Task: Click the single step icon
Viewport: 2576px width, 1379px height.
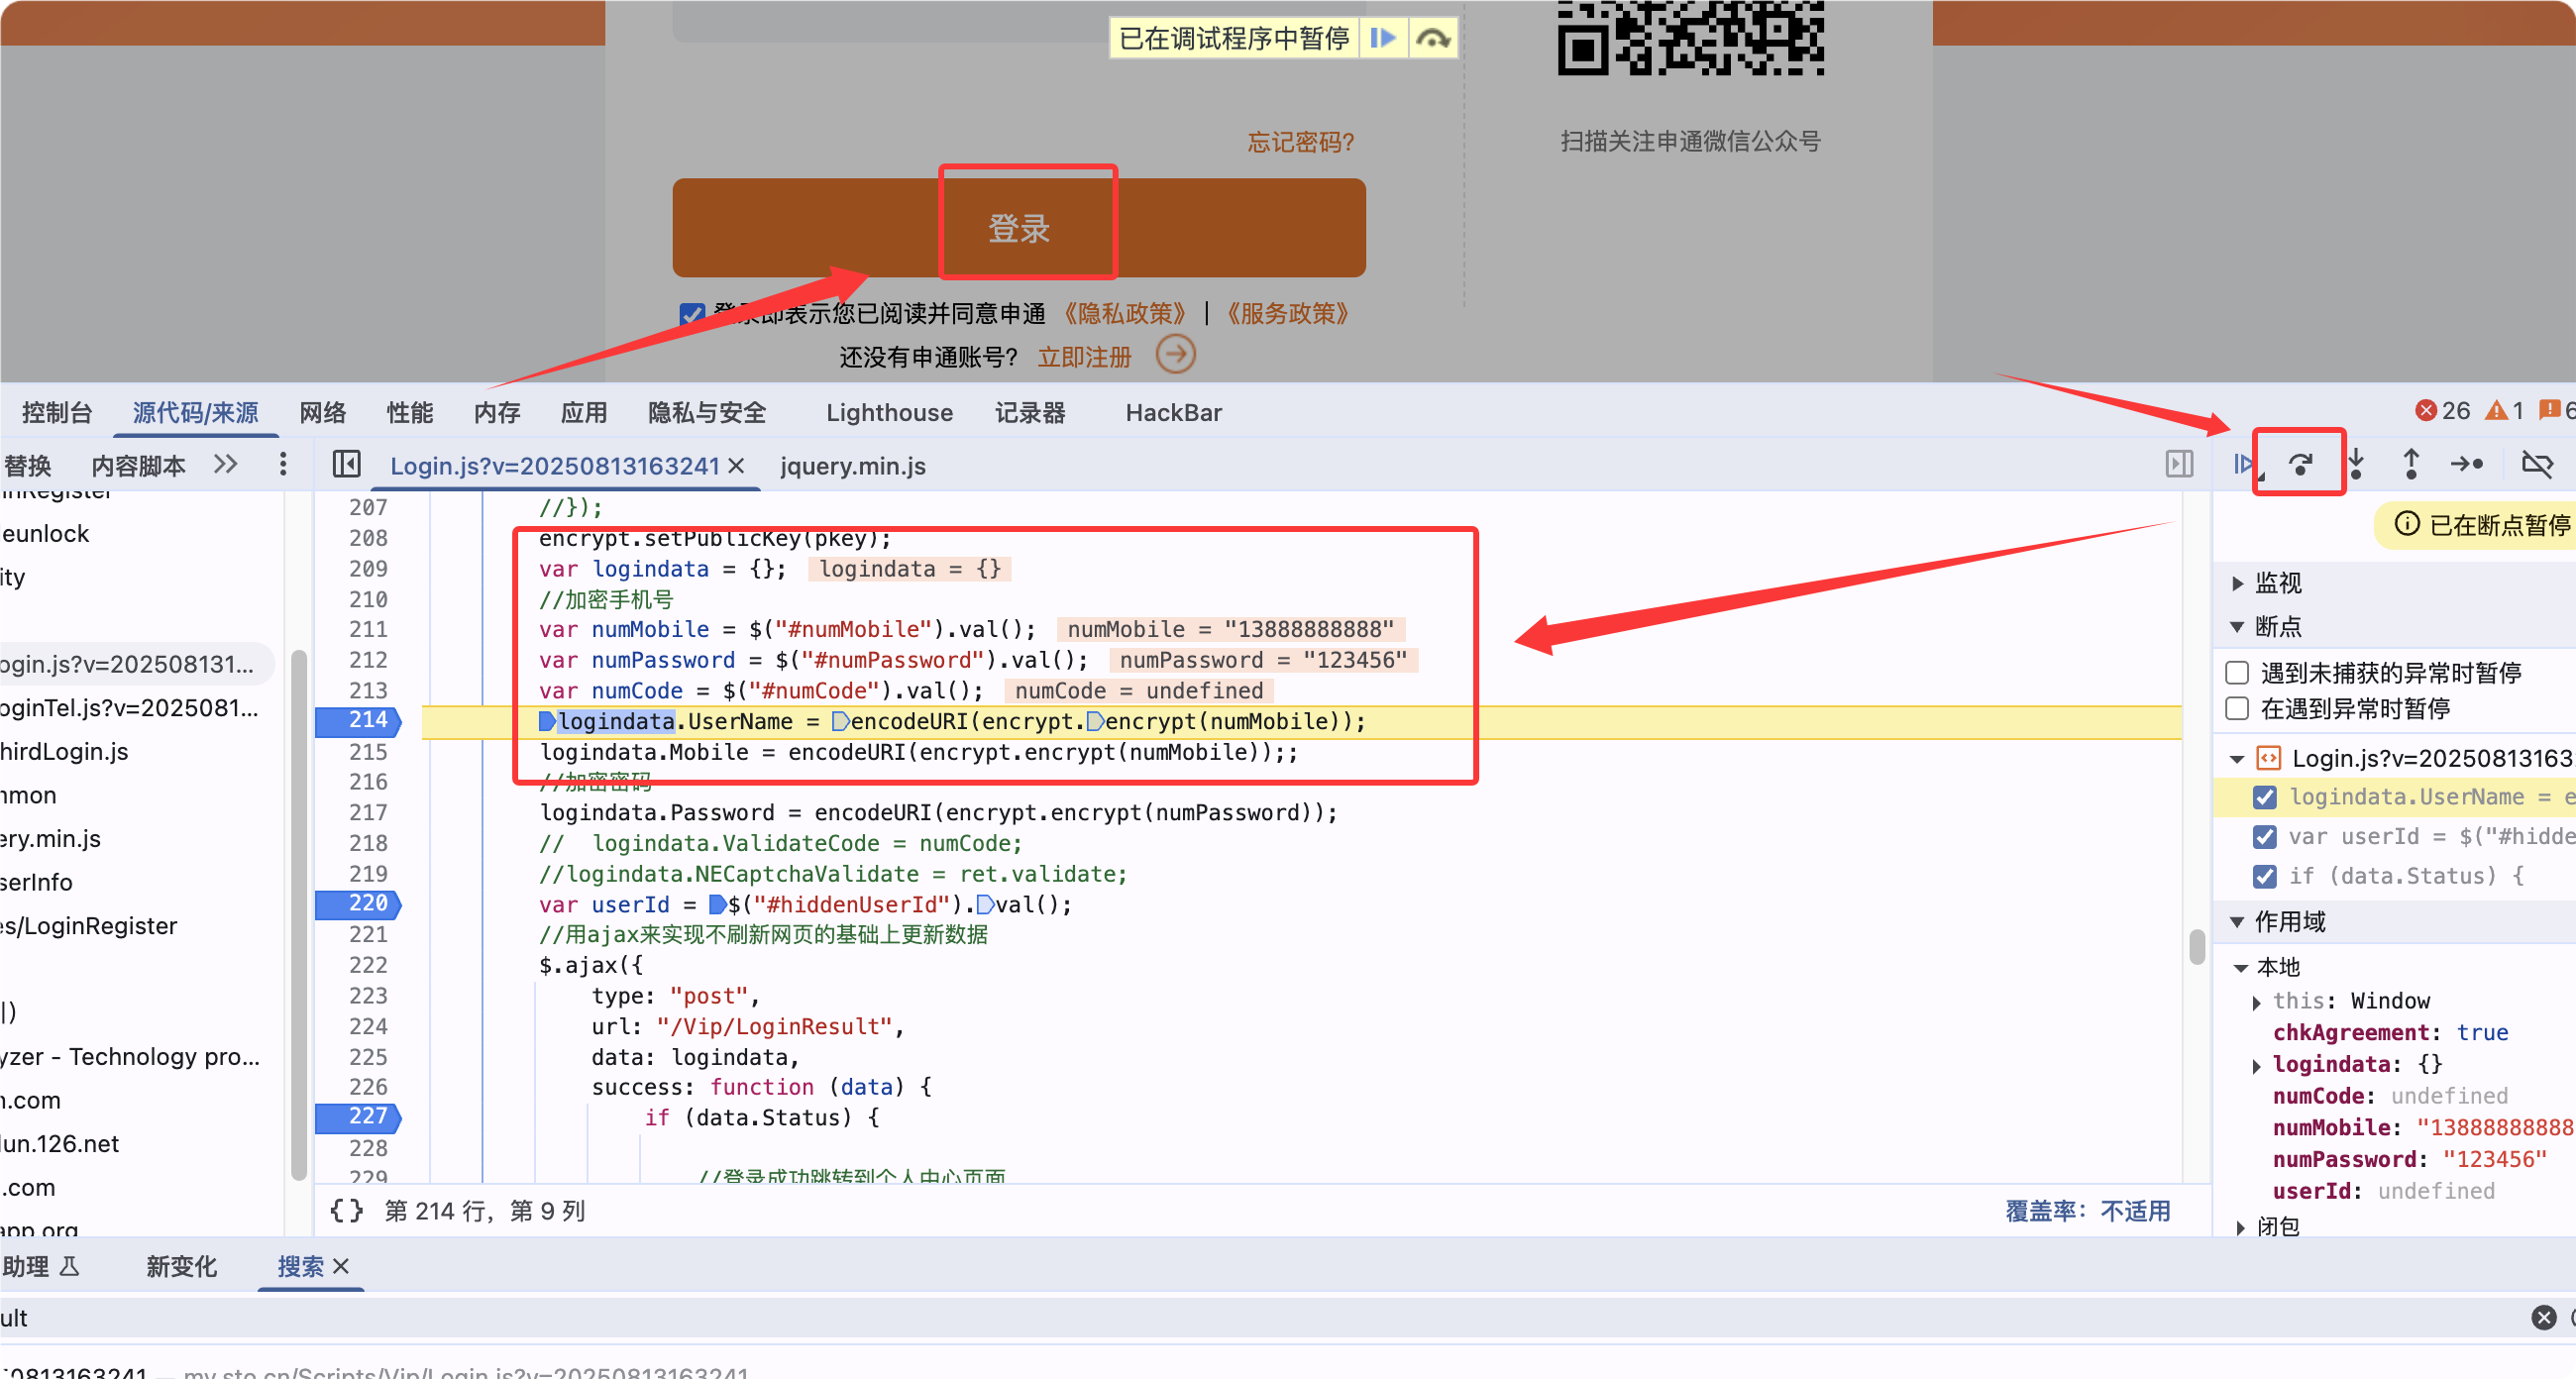Action: click(2467, 464)
